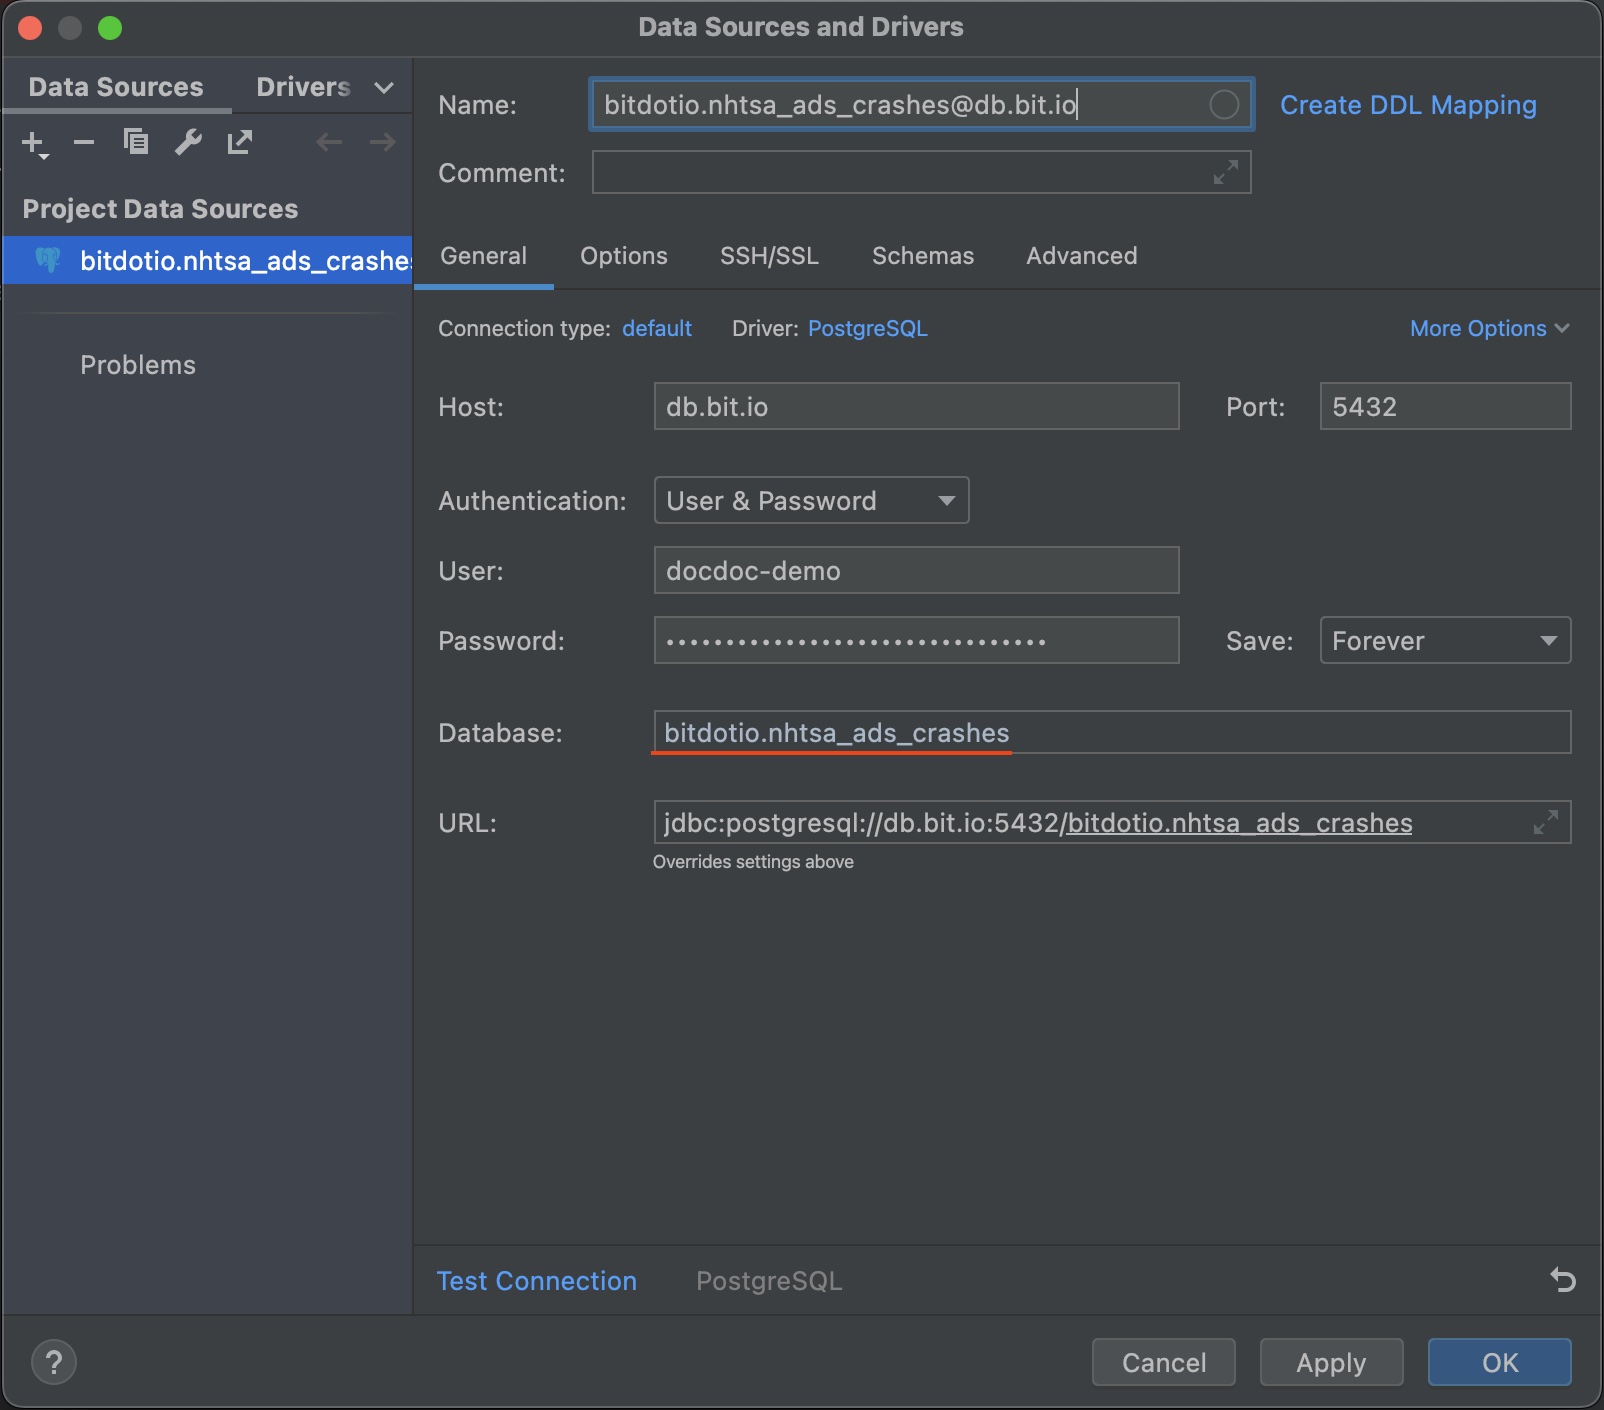This screenshot has height=1410, width=1604.
Task: Switch to the Drivers tab
Action: tap(303, 87)
